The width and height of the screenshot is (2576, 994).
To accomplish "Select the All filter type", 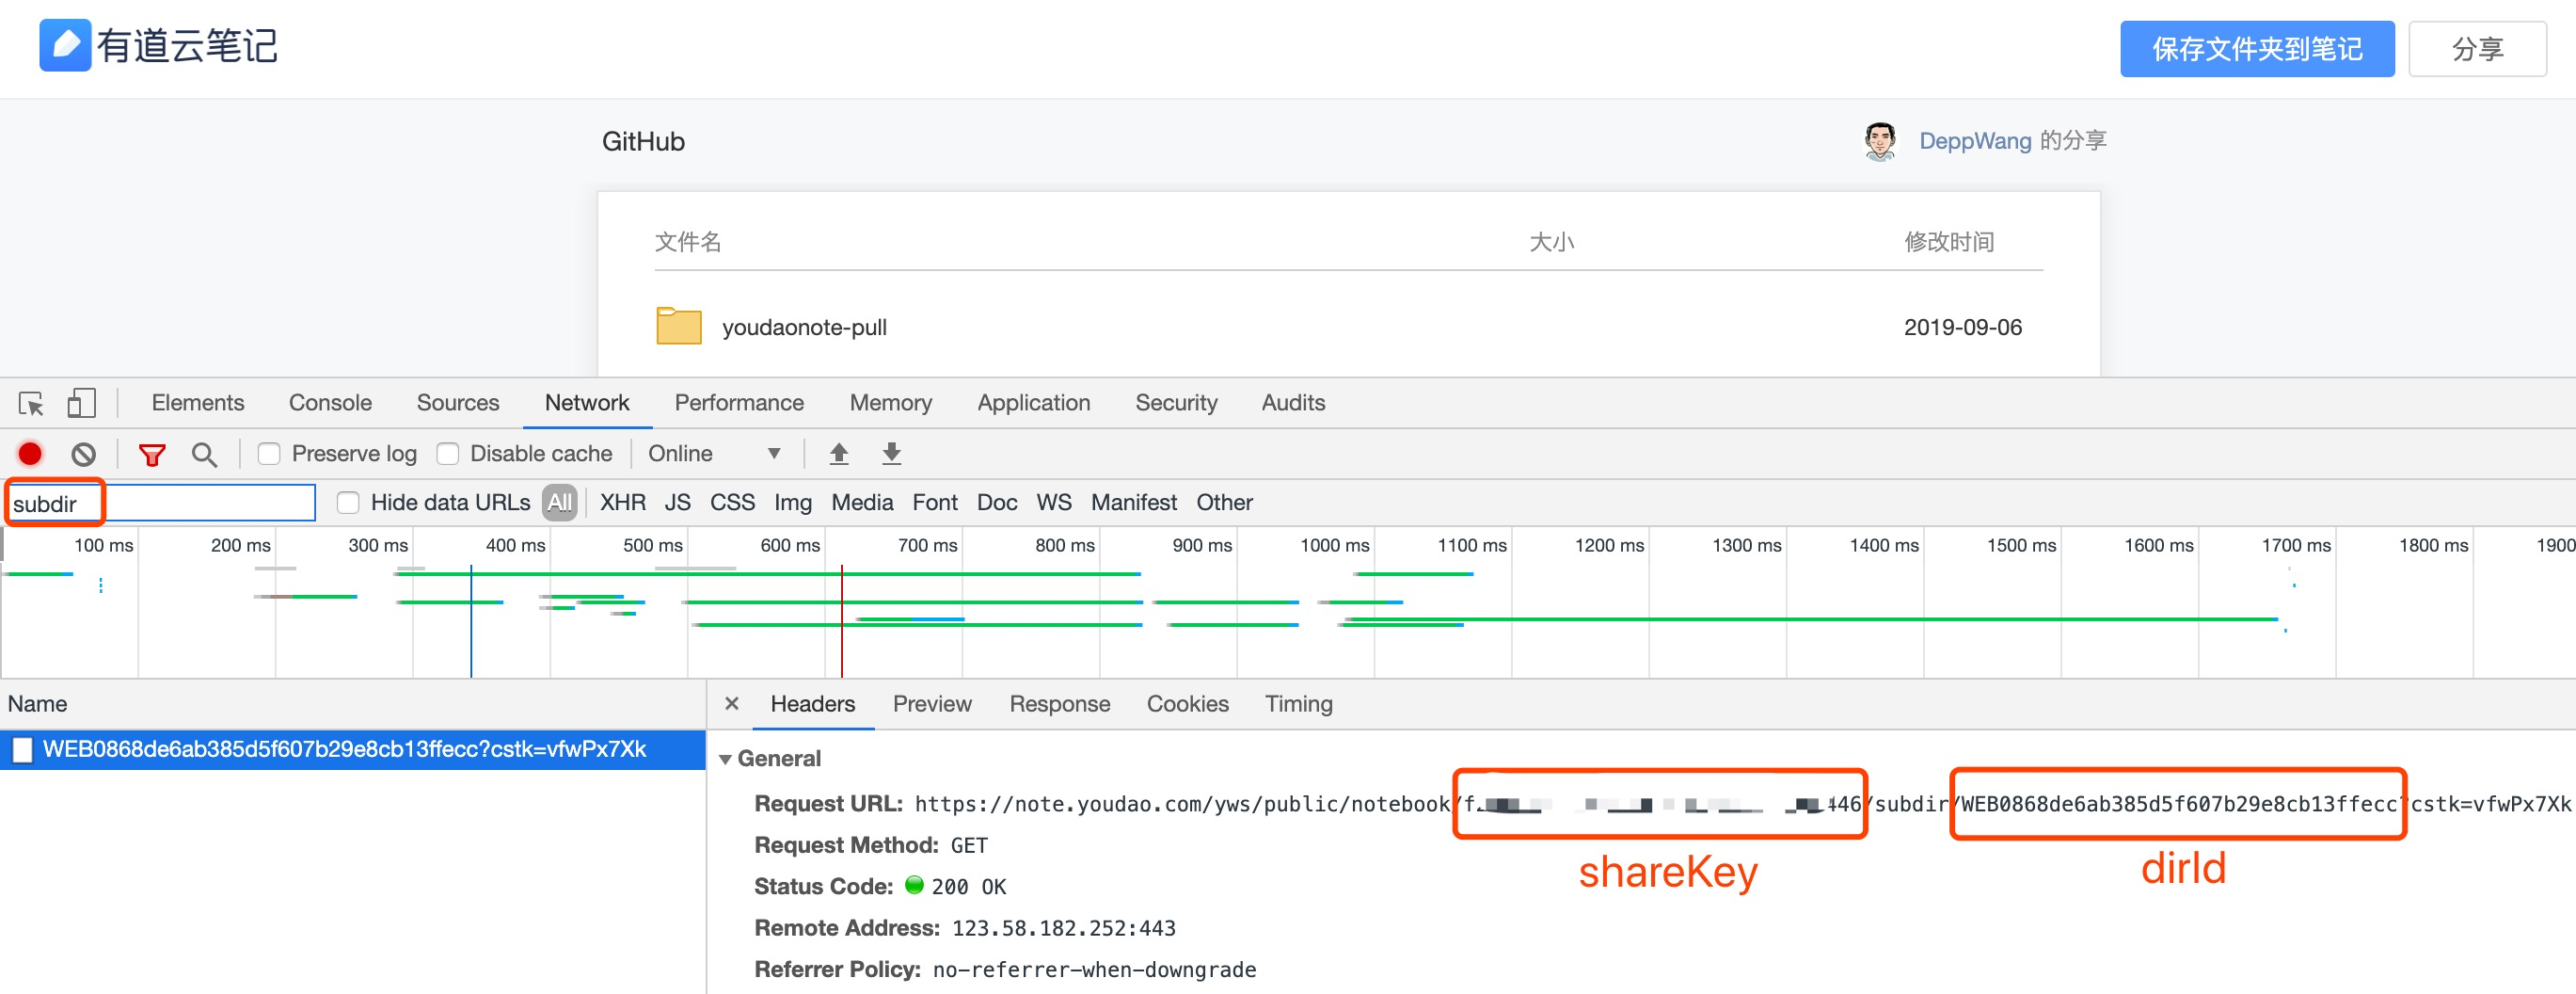I will tap(560, 503).
